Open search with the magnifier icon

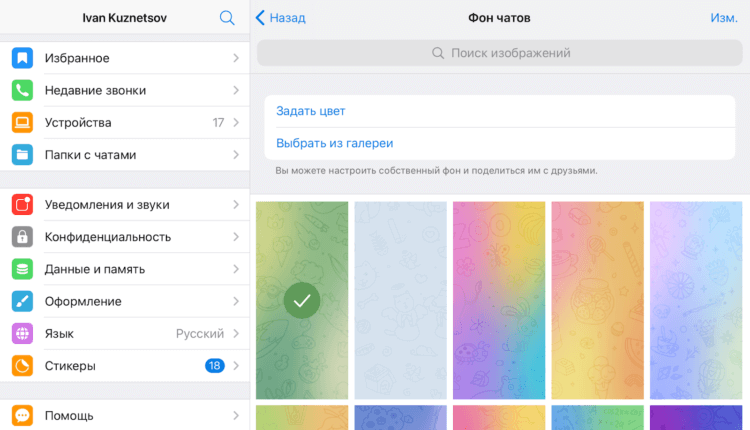(227, 18)
